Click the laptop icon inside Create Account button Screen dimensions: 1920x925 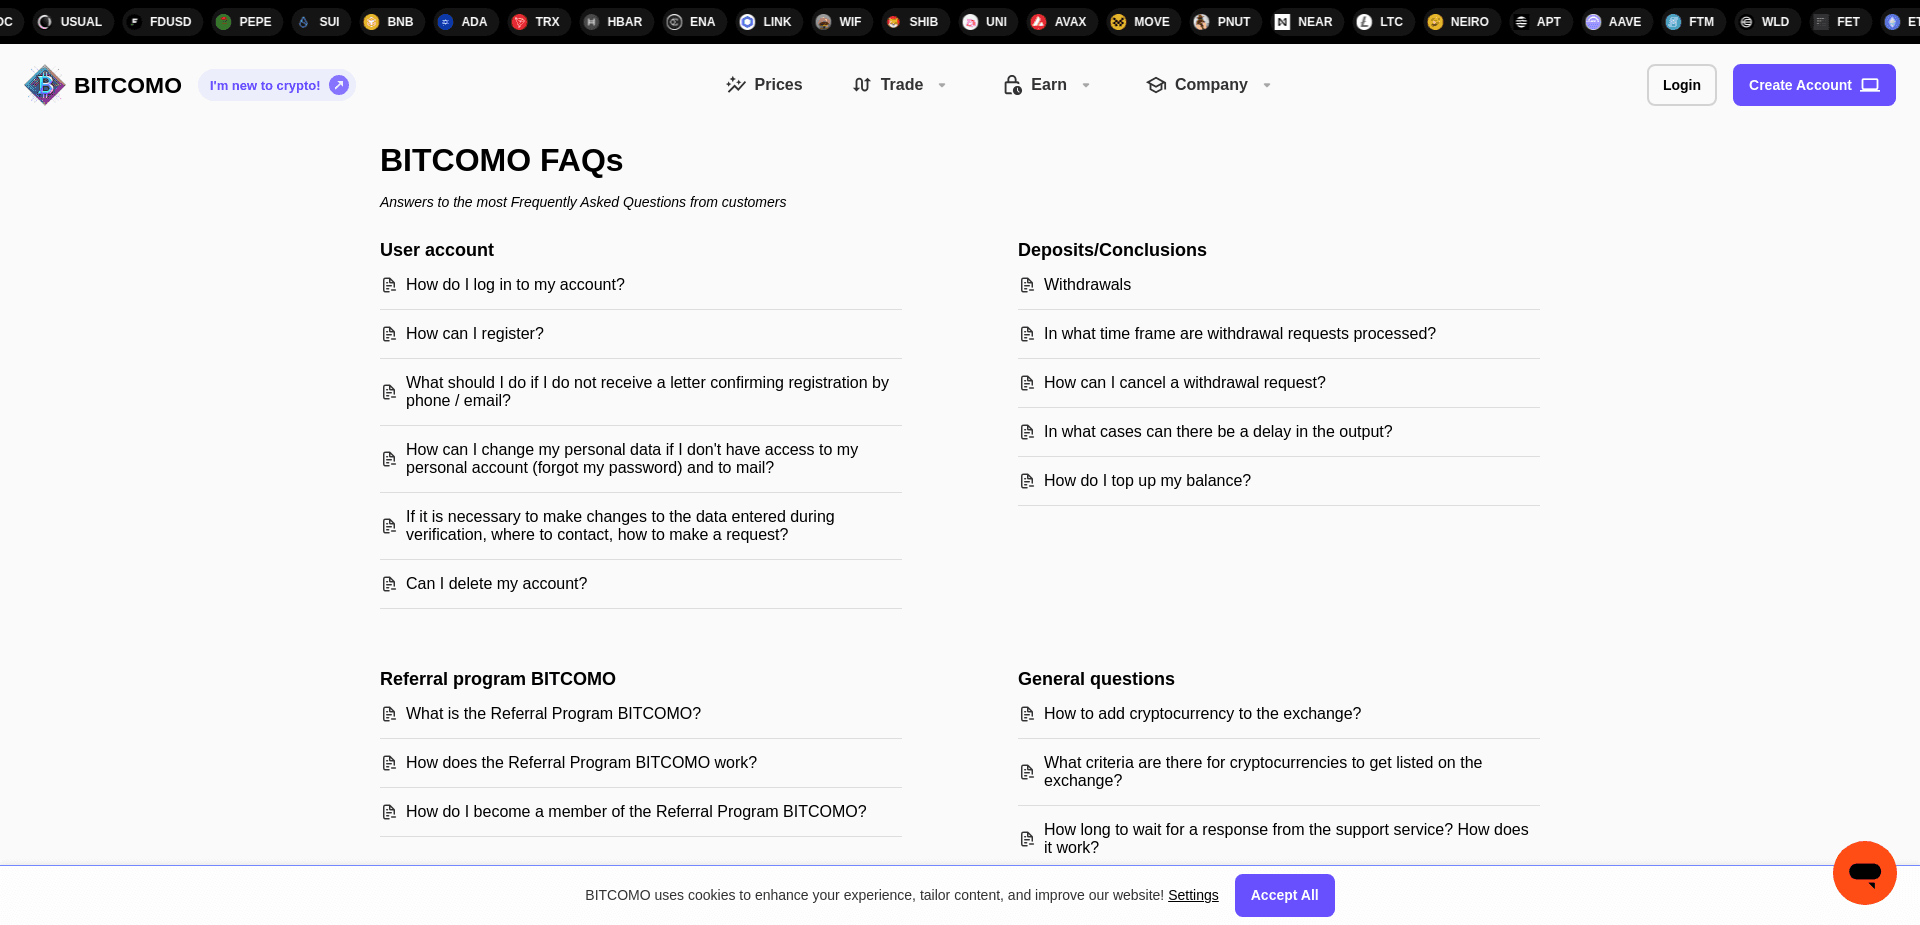coord(1869,85)
